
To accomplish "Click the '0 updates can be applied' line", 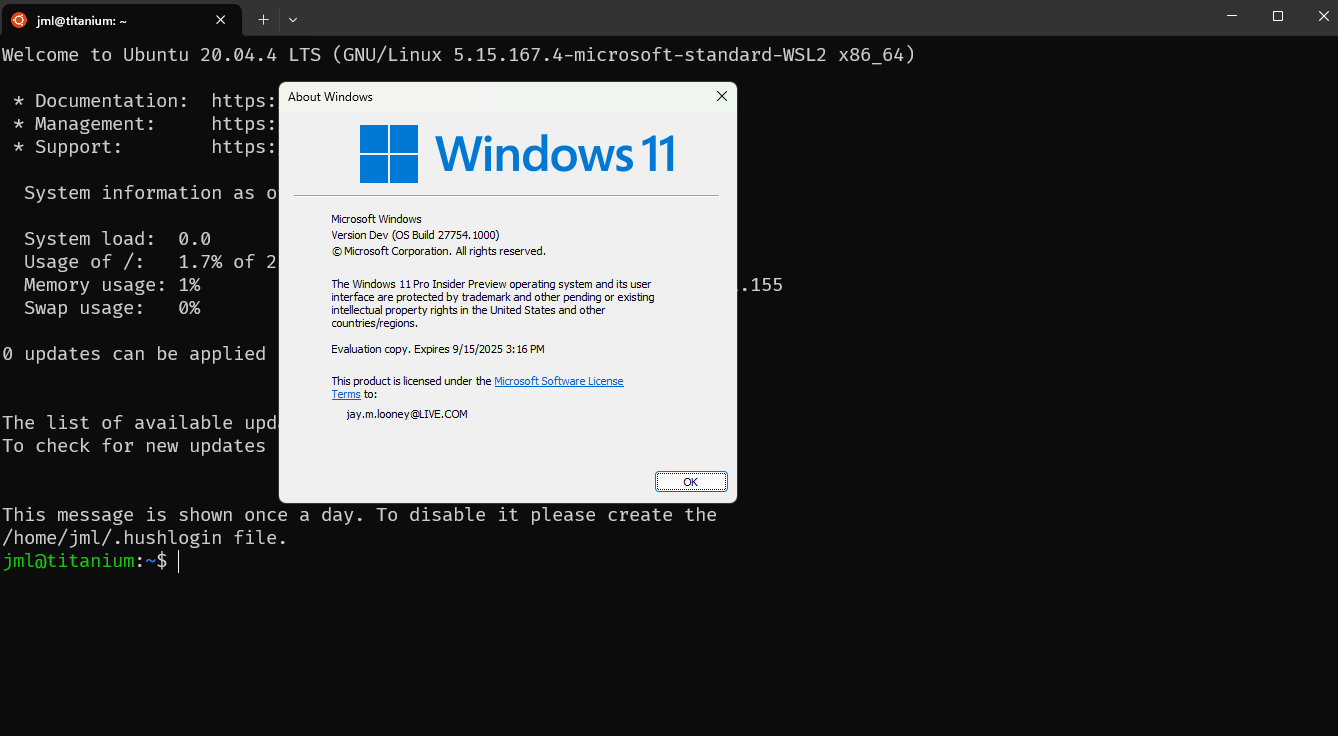I will point(134,354).
